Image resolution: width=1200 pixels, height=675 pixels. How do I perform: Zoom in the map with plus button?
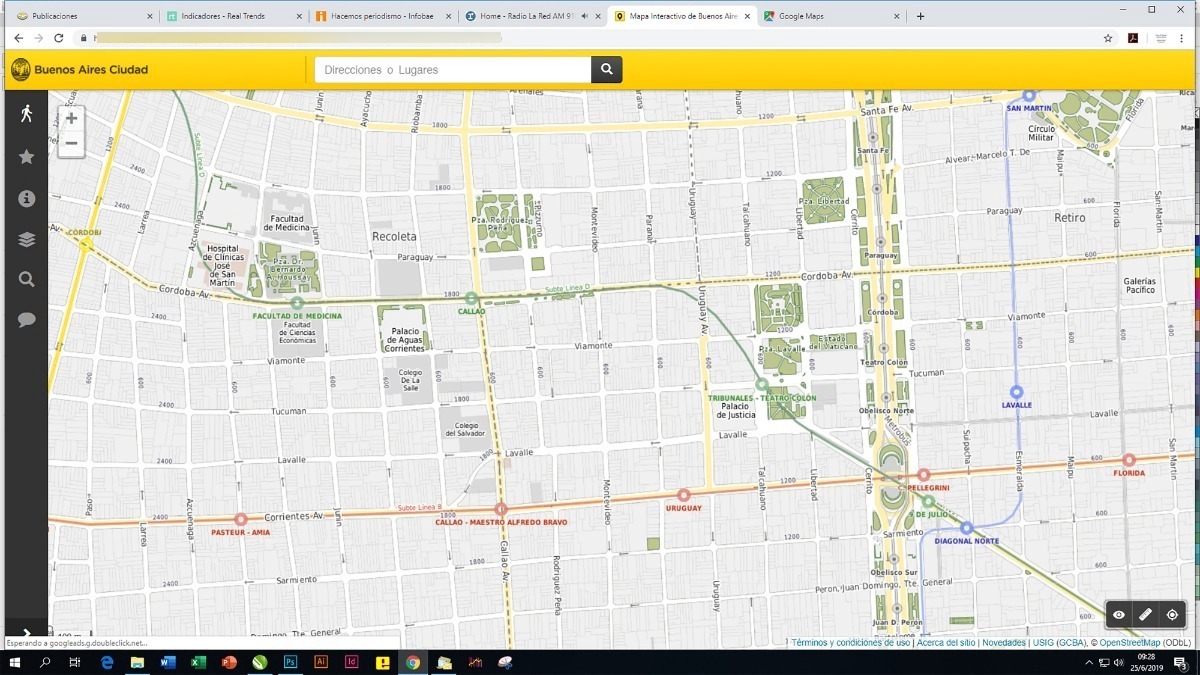pos(71,118)
